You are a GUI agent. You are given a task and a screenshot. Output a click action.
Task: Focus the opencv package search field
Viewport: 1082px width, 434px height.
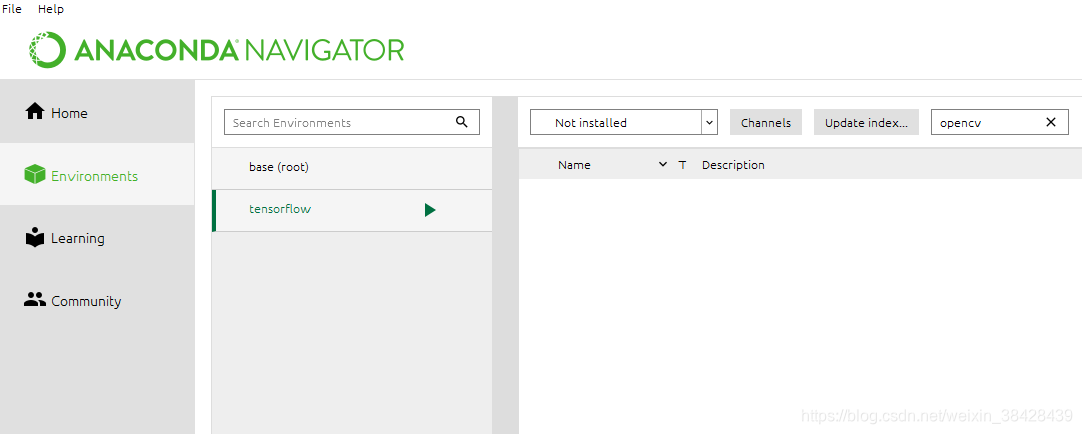[1000, 122]
